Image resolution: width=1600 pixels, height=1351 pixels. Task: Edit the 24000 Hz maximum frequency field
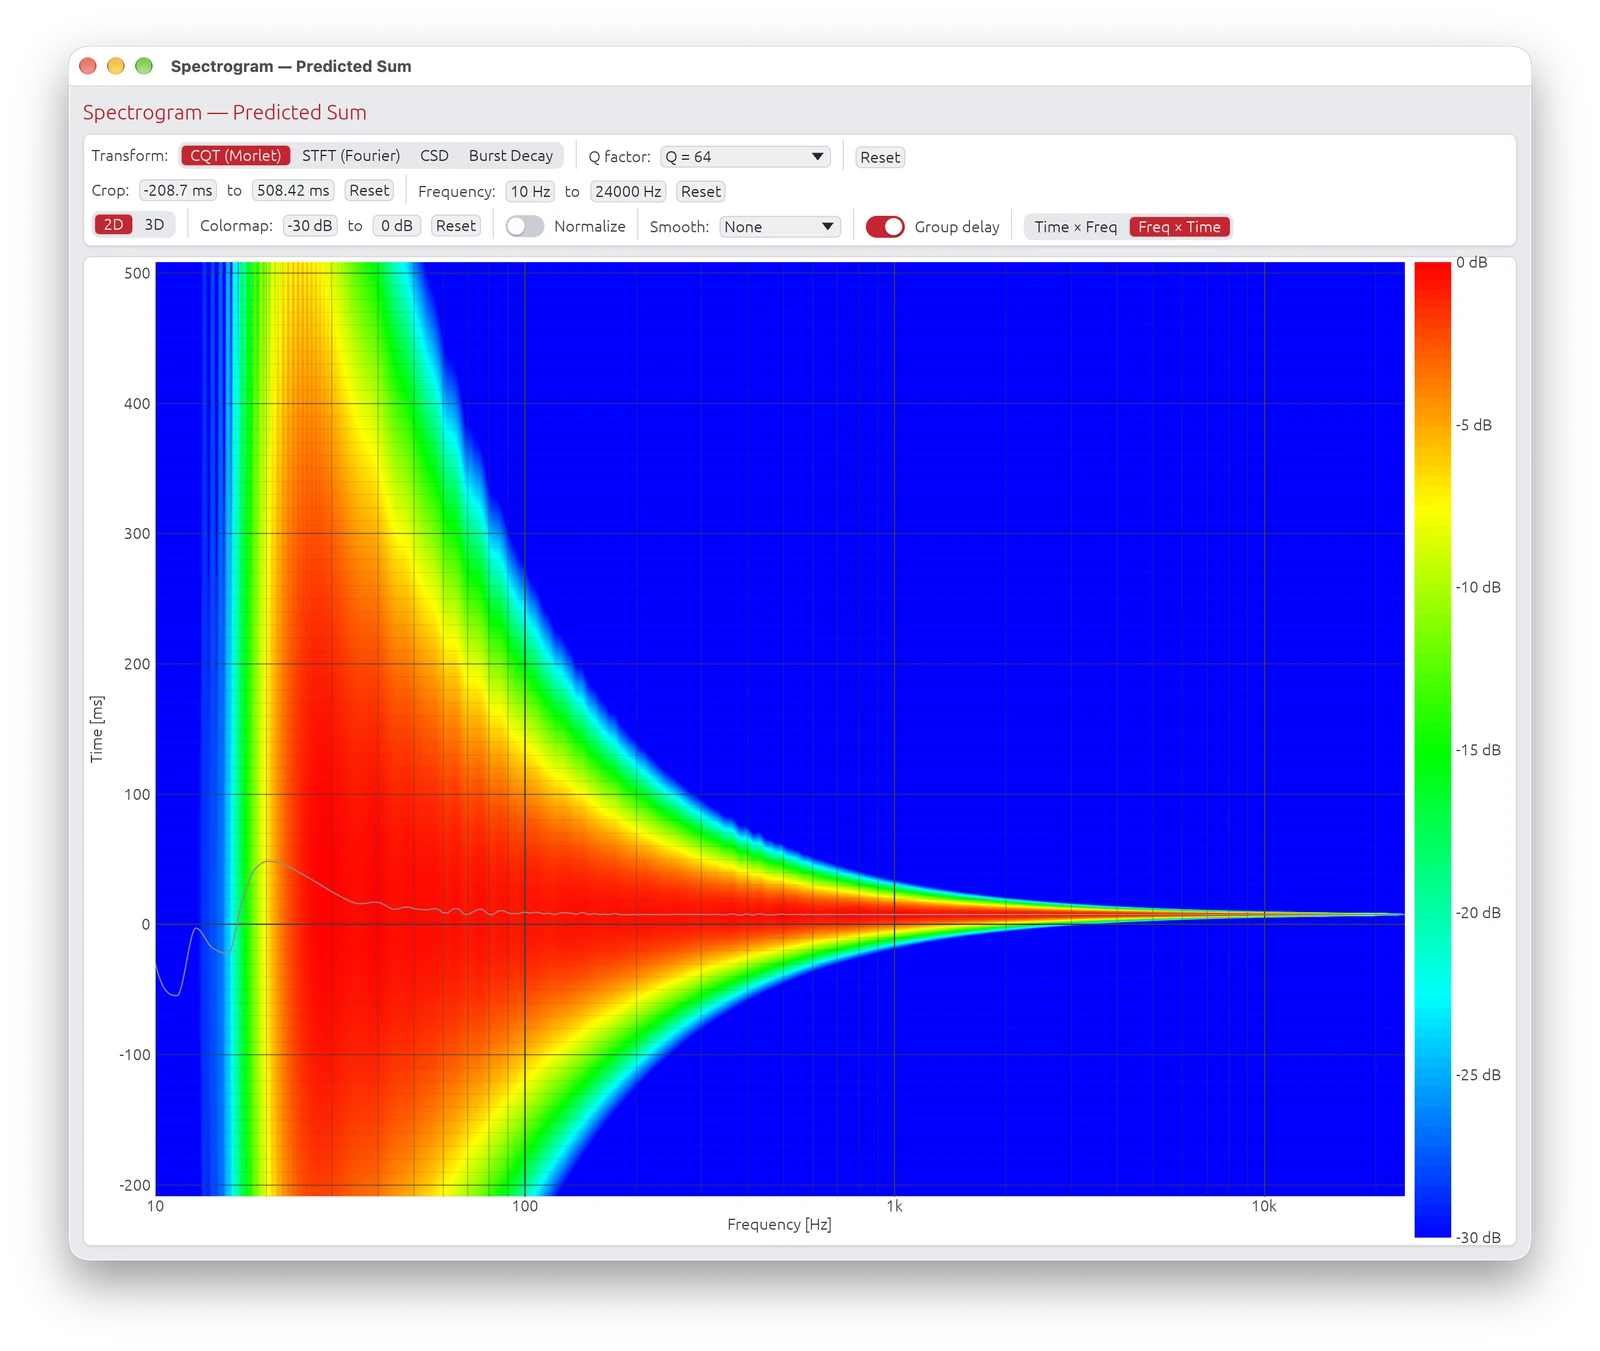click(628, 192)
